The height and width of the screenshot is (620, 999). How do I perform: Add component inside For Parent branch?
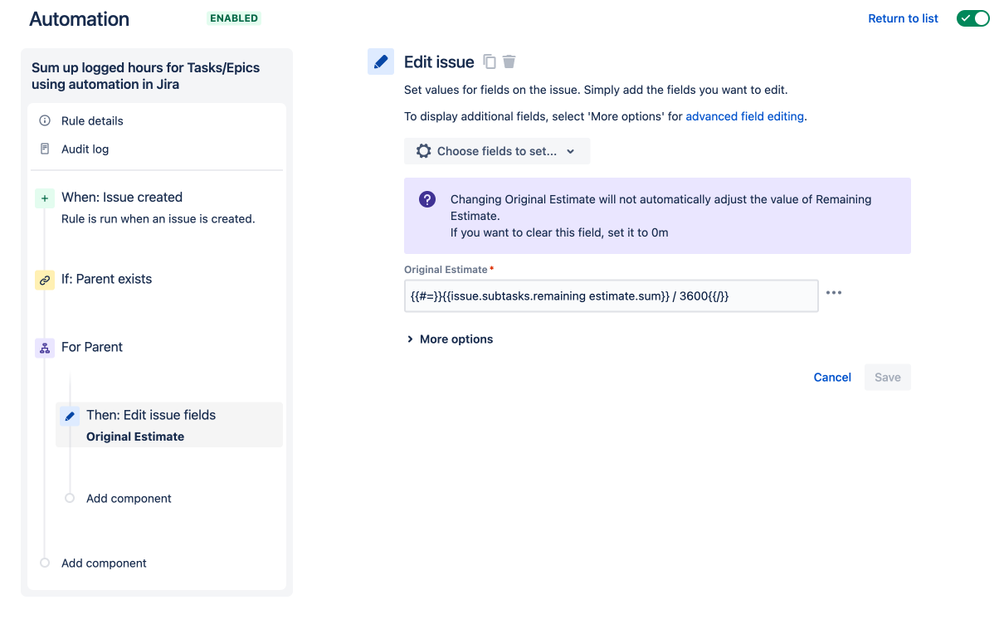129,498
